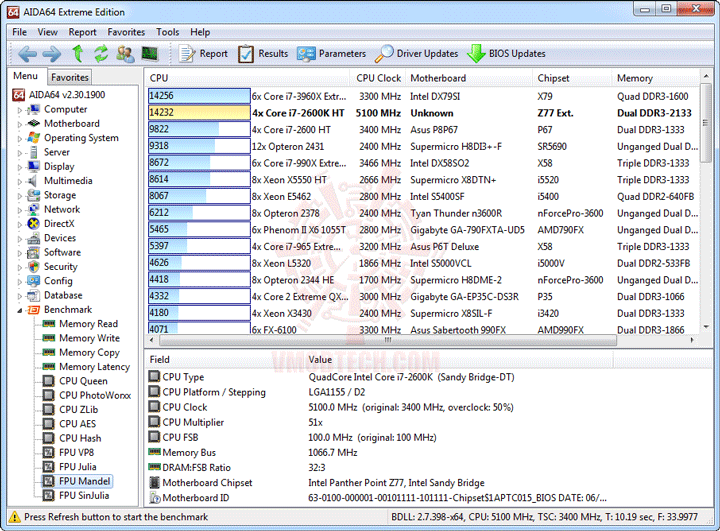Open the users icon in toolbar
720x531 pixels.
(x=125, y=54)
